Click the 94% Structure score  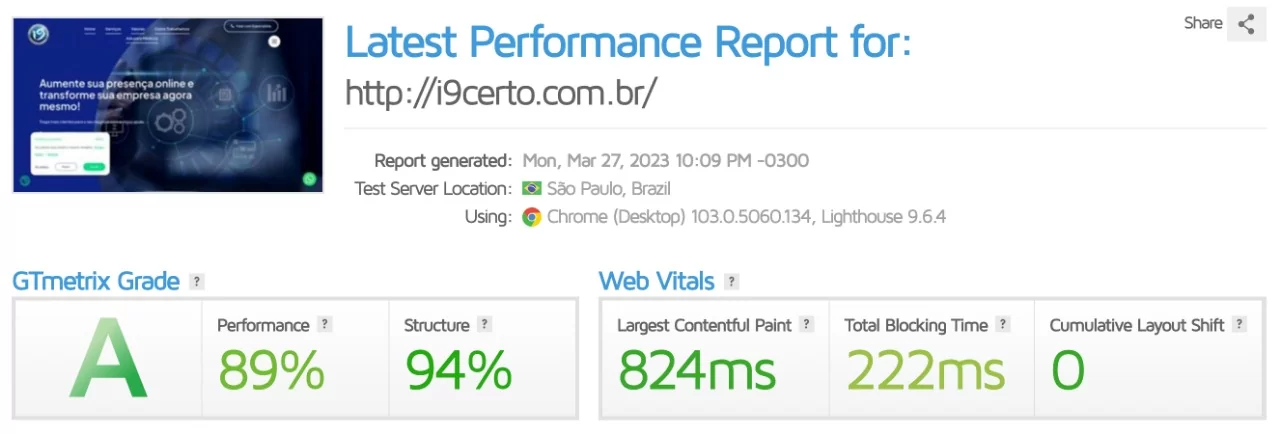pos(458,371)
